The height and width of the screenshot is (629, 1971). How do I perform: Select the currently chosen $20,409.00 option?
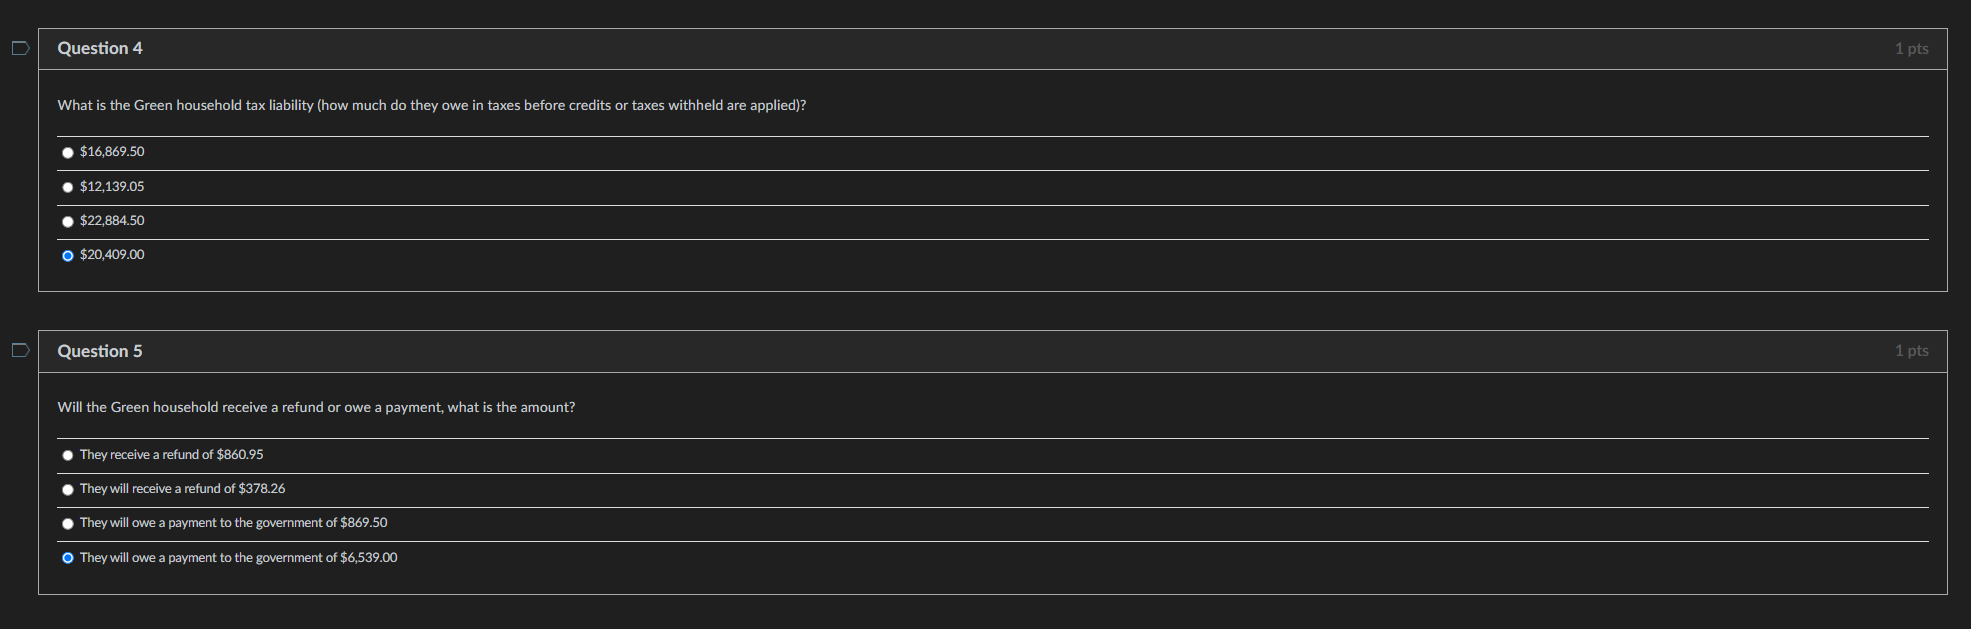(67, 255)
